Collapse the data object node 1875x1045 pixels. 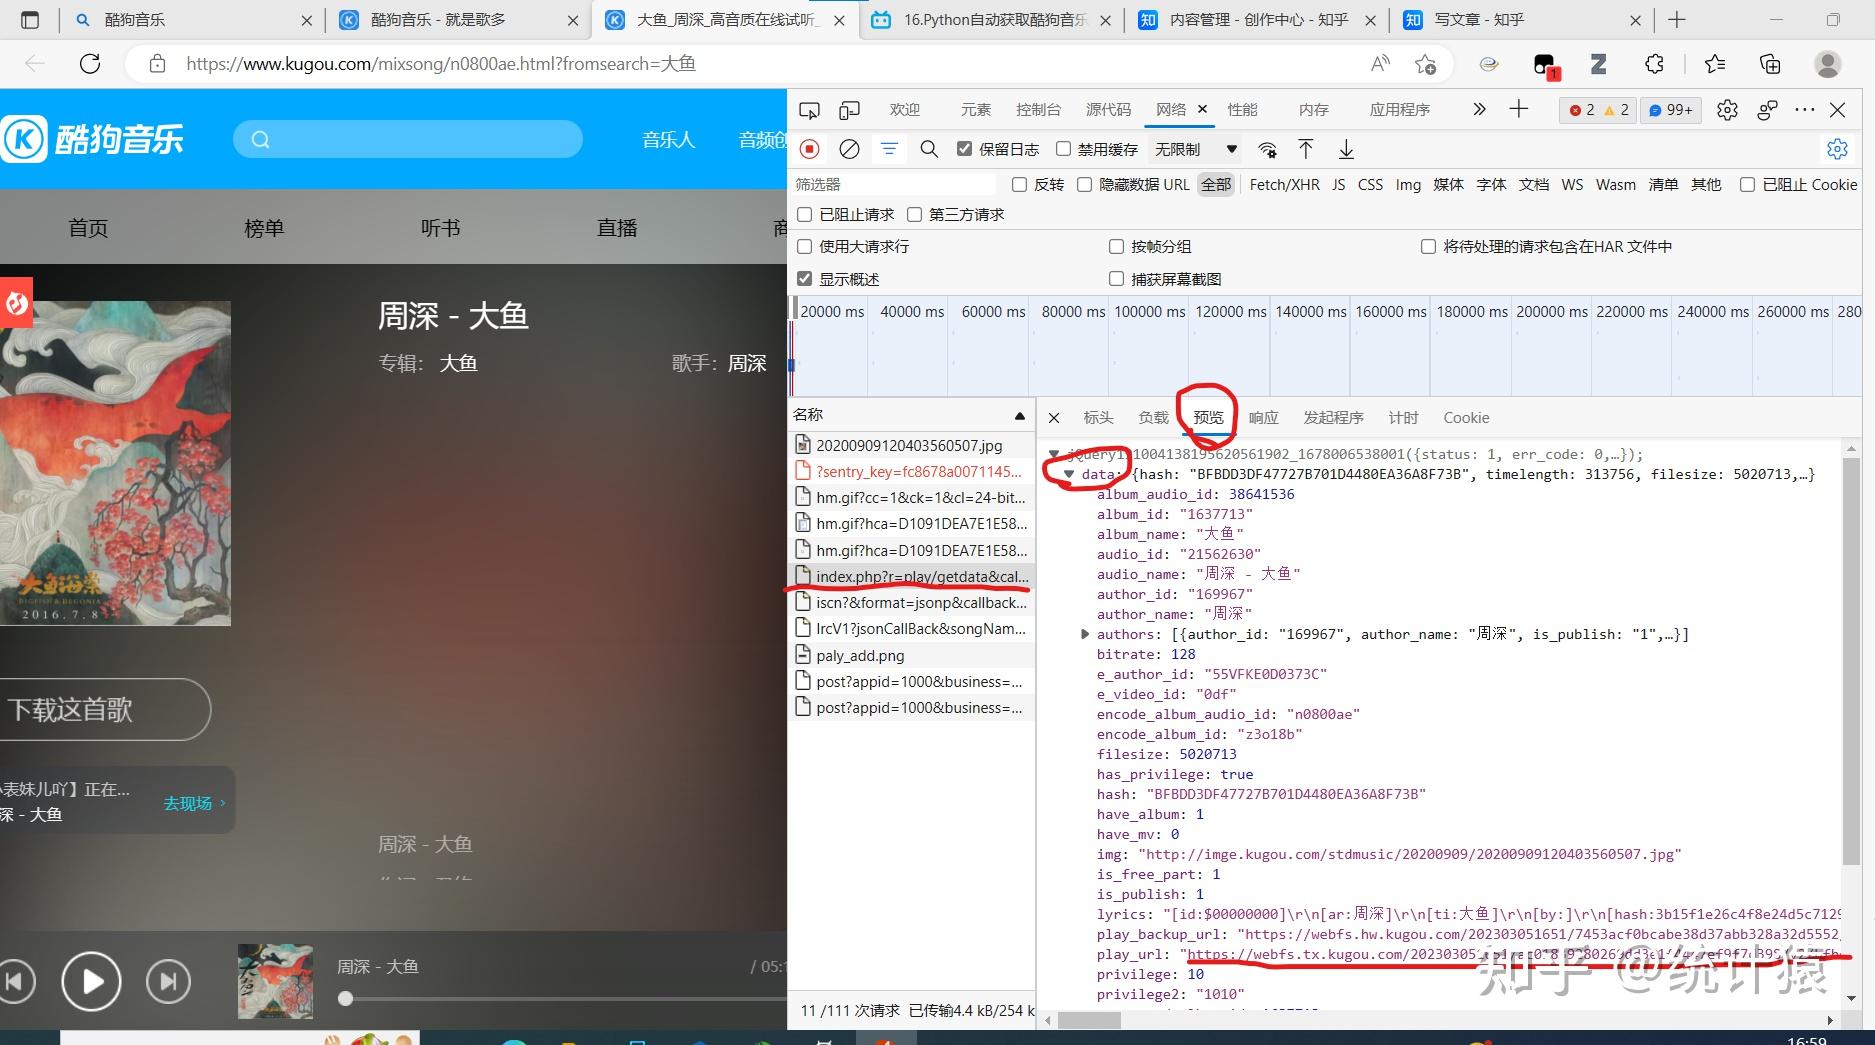click(x=1069, y=475)
